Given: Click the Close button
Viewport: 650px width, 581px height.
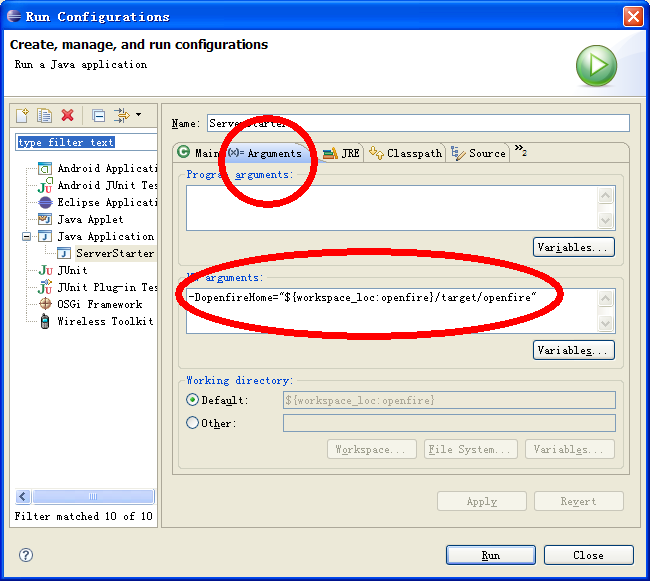Looking at the screenshot, I should [588, 555].
